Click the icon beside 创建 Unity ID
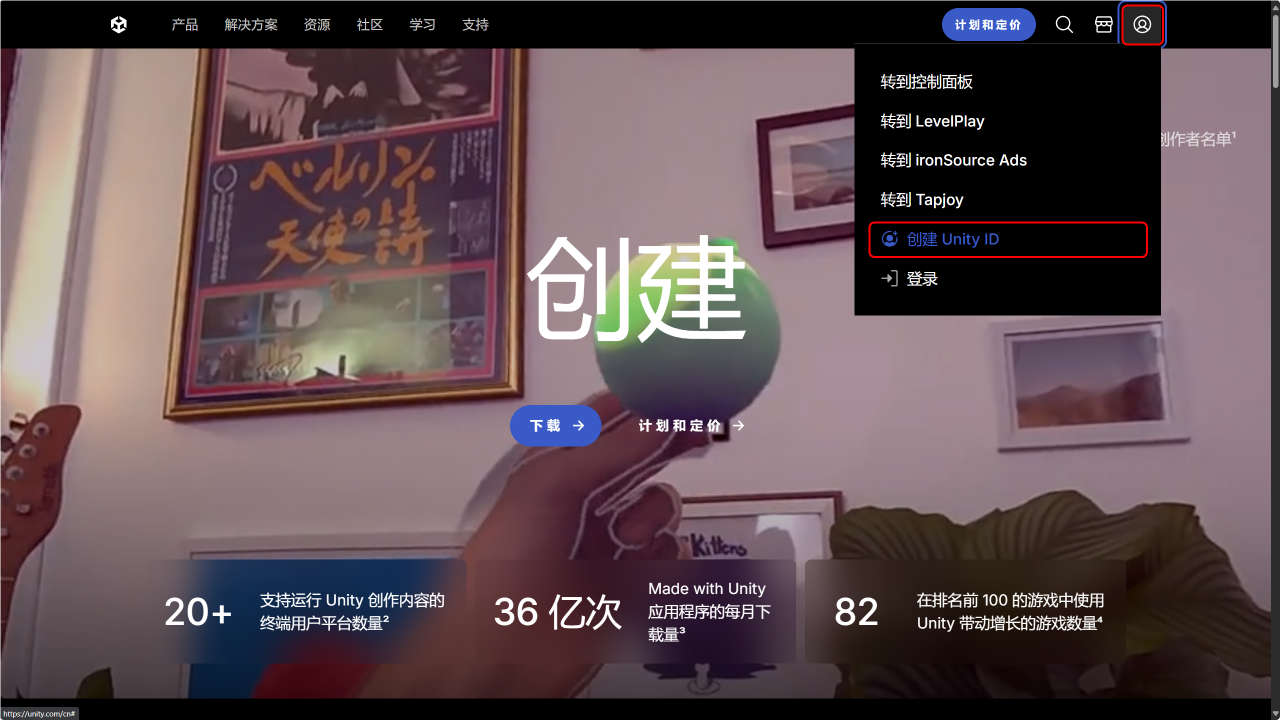1280x720 pixels. click(x=890, y=240)
